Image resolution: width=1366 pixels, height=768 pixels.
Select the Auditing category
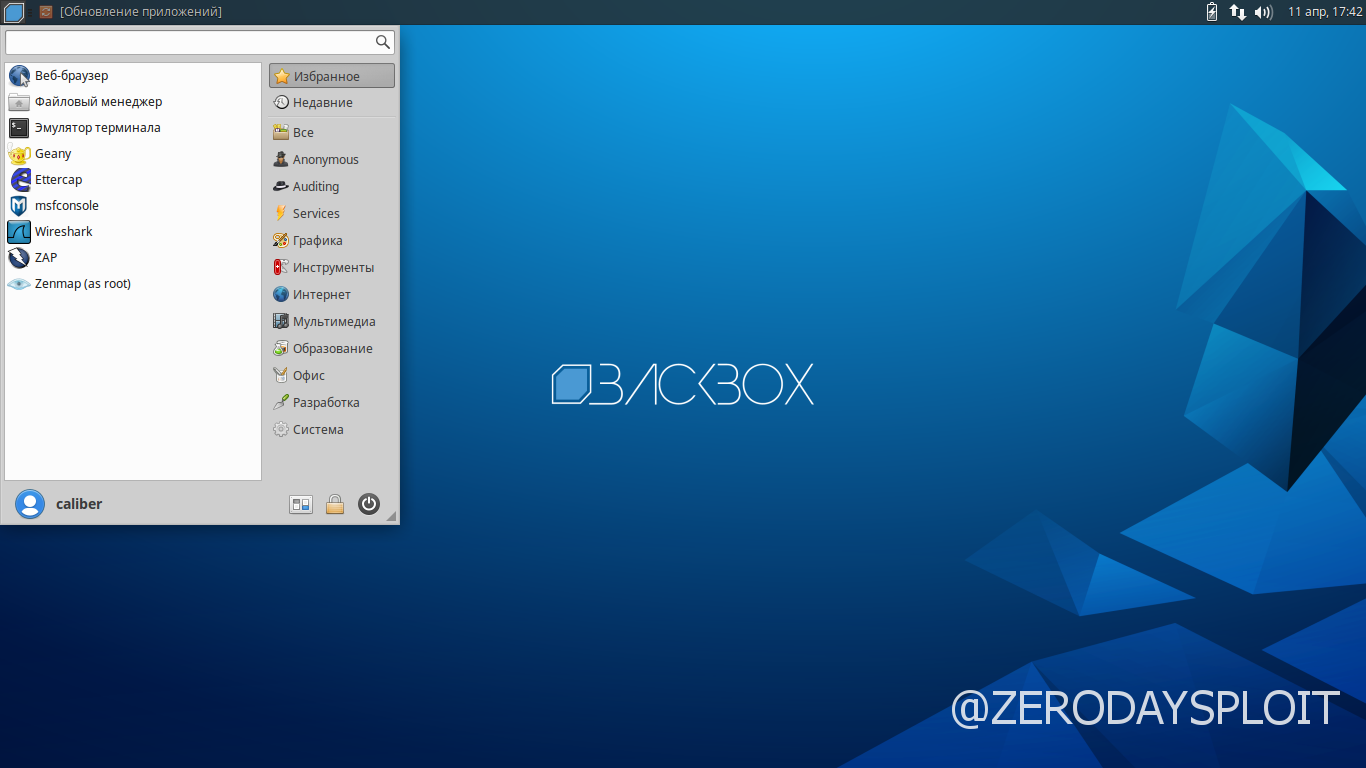point(332,187)
